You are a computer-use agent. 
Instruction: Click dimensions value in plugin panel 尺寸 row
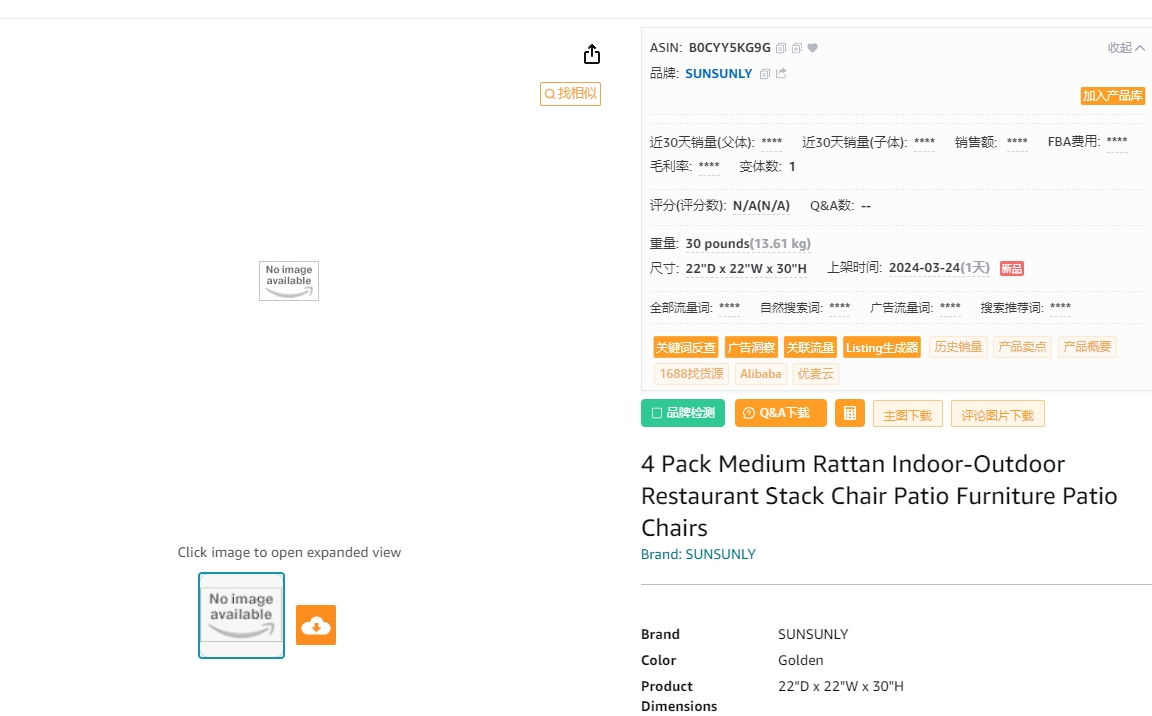746,269
